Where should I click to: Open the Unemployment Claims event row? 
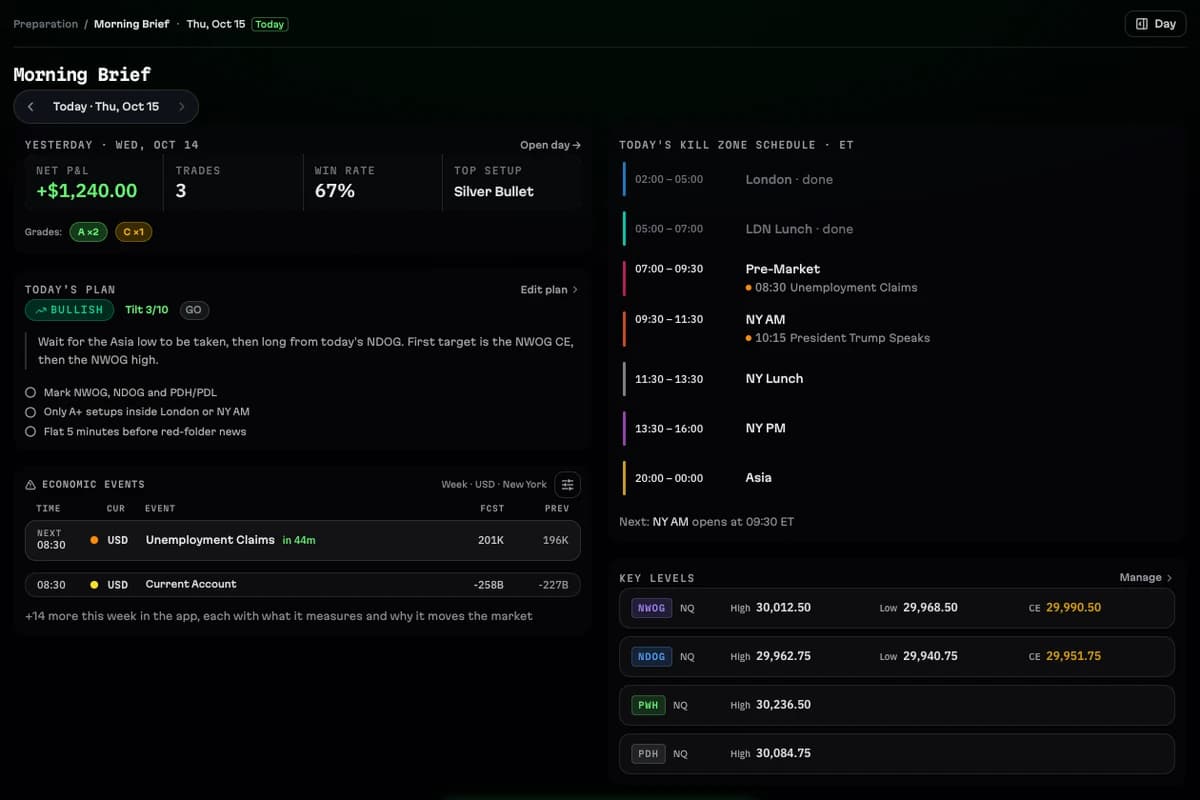[x=302, y=540]
